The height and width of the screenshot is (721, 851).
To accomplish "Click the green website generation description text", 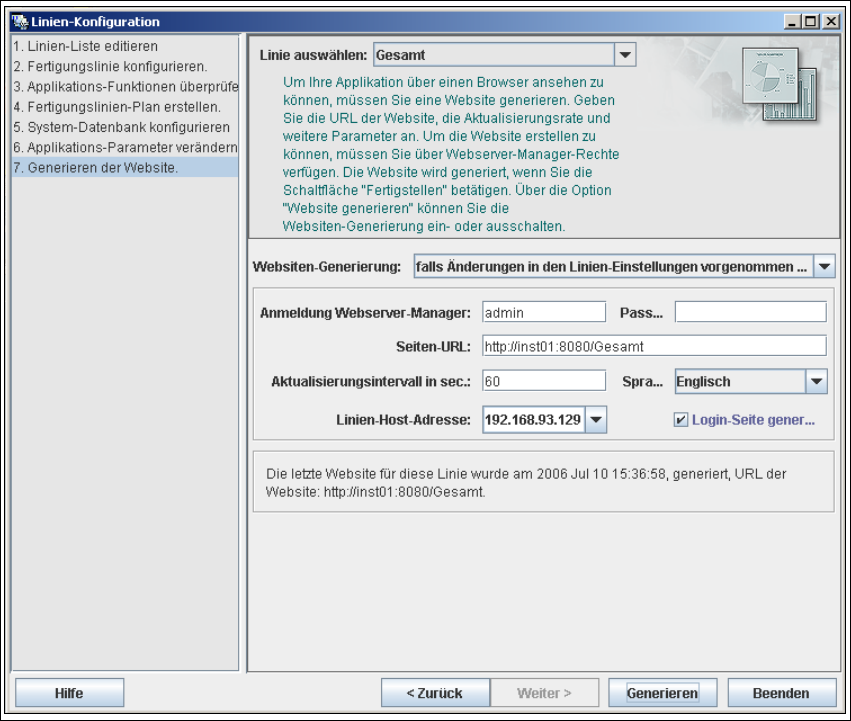I will coord(450,154).
